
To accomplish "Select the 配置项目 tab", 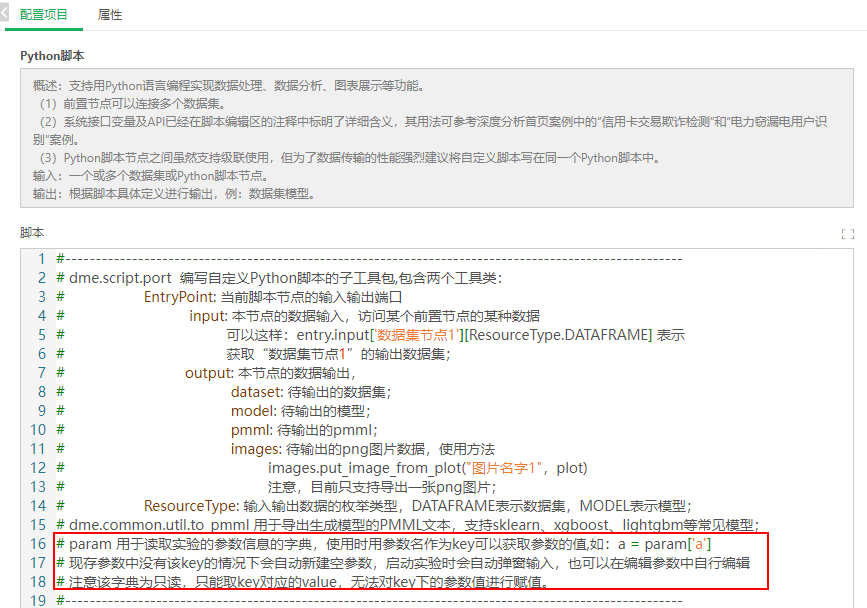I will pos(44,16).
